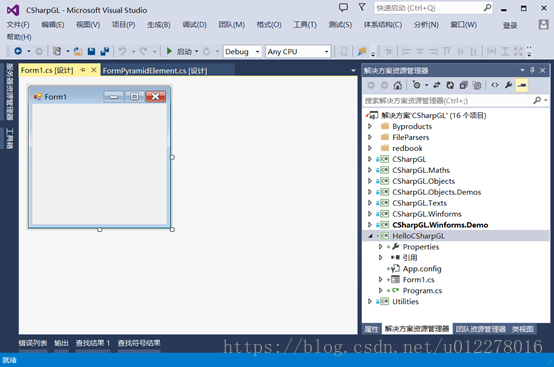Click the Pending Changes Filter clock icon
Viewport: 554px width, 367px height.
click(x=417, y=85)
